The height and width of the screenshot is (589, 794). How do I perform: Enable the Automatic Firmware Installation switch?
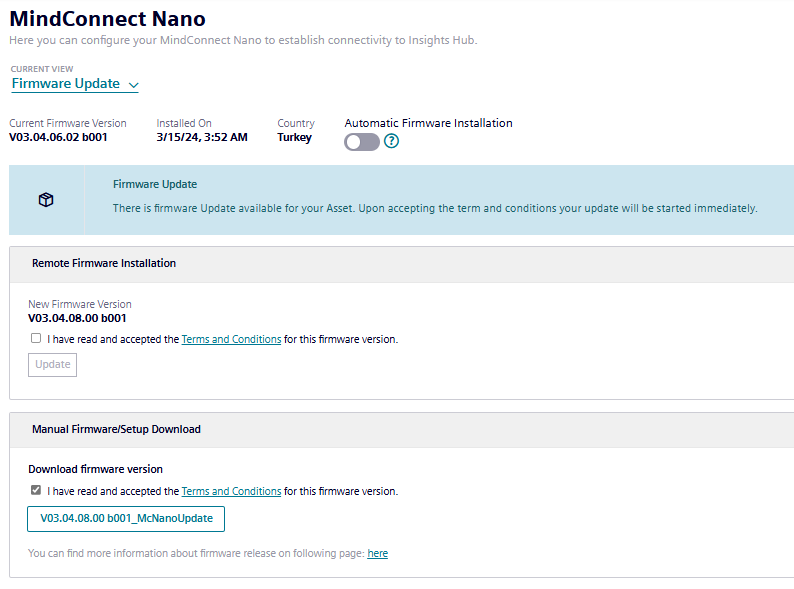coord(362,142)
